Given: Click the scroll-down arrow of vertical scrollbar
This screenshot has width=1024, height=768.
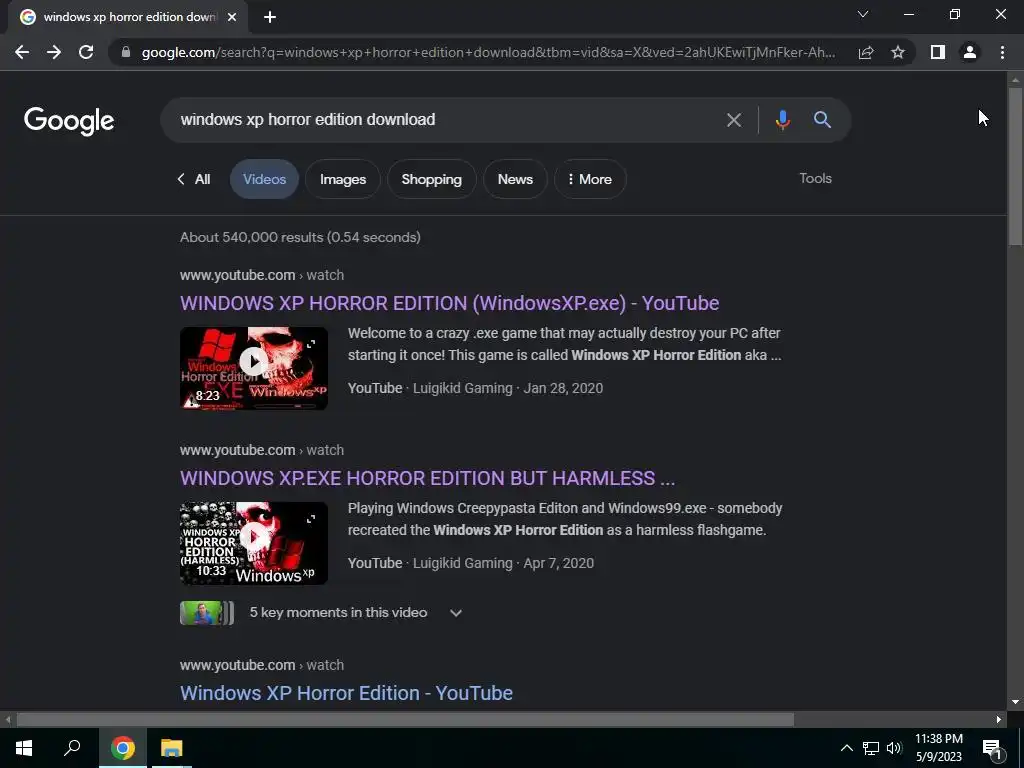Looking at the screenshot, I should pyautogui.click(x=1015, y=702).
